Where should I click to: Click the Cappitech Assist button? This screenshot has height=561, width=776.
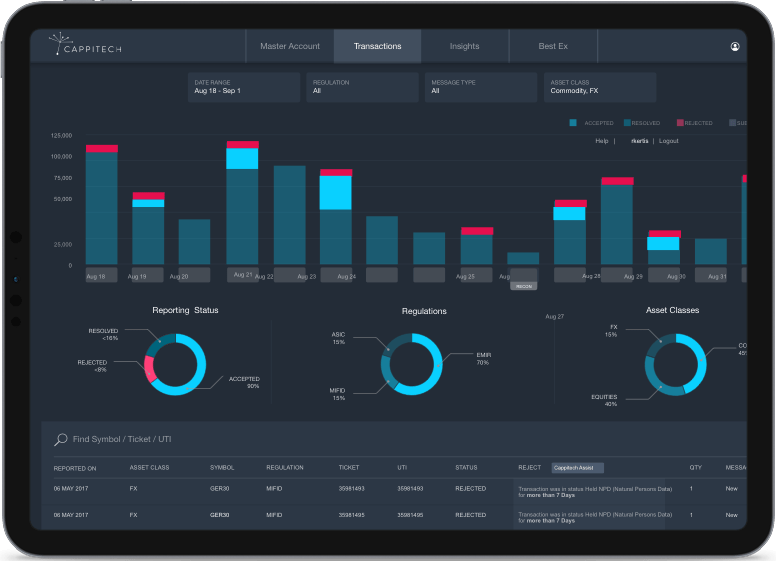click(578, 468)
